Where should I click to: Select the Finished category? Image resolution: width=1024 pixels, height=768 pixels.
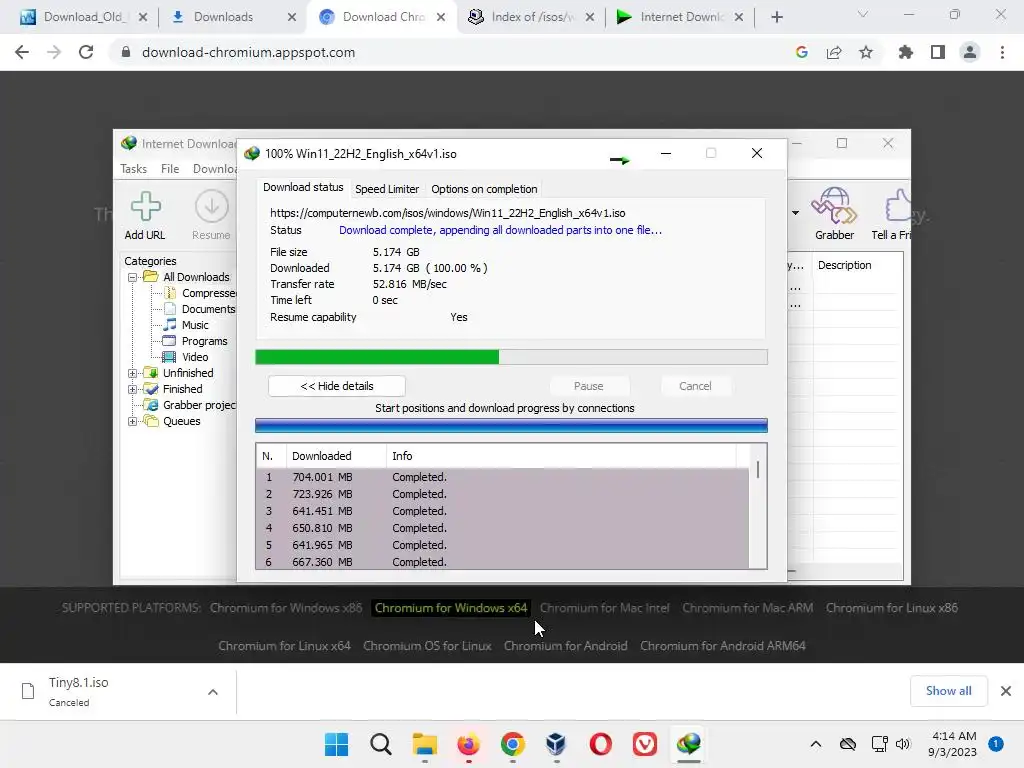coord(182,389)
